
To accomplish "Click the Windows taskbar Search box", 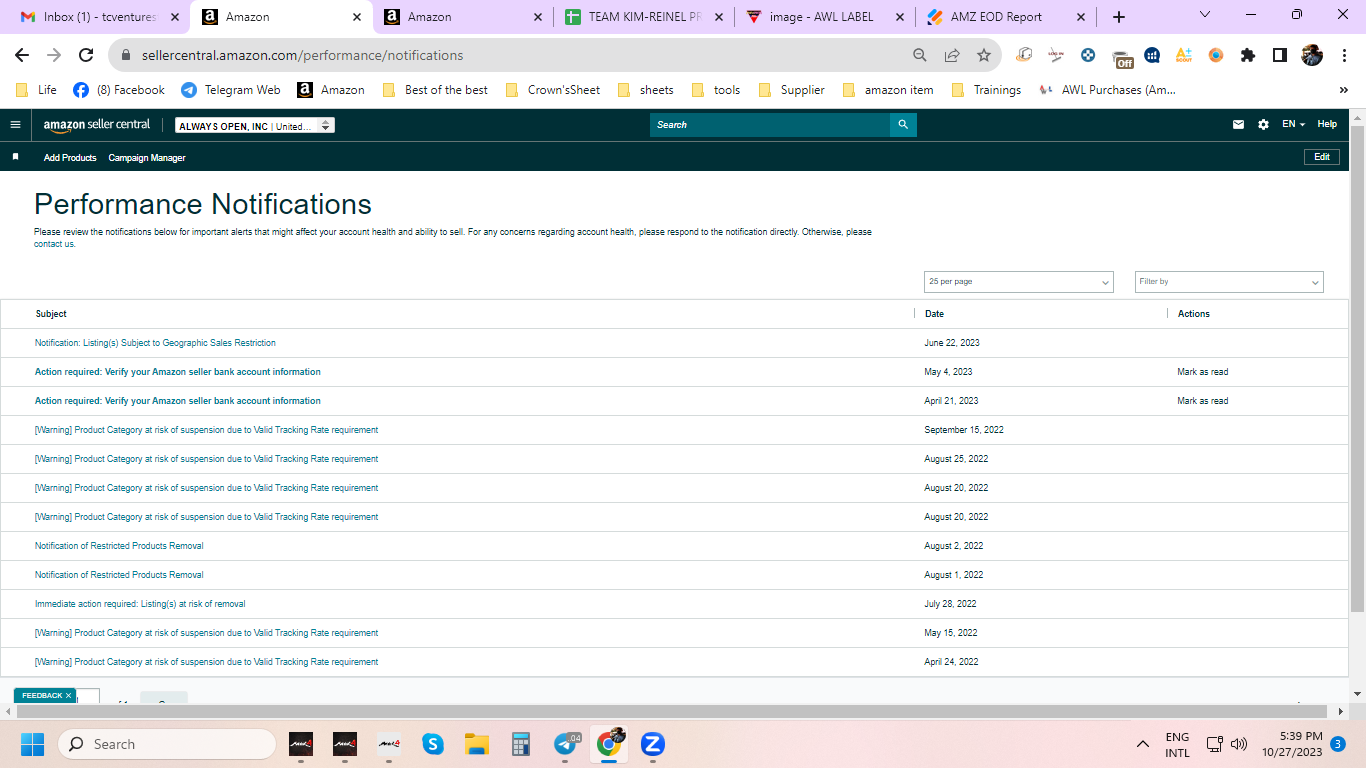I will 167,744.
